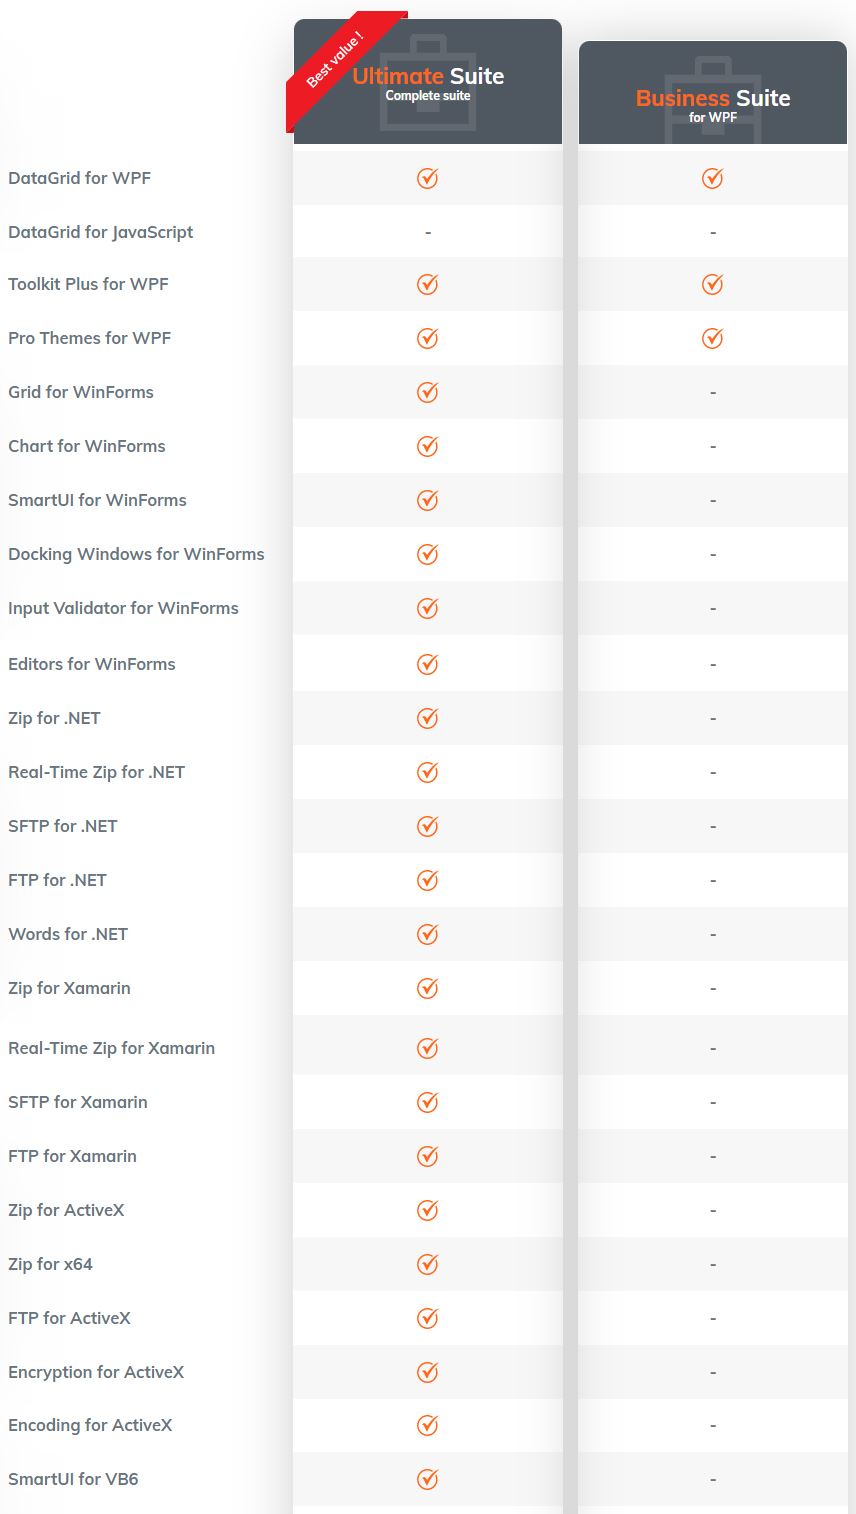Select the DataGrid for JavaScript row label
Screen dimensions: 856x1514
tap(101, 232)
